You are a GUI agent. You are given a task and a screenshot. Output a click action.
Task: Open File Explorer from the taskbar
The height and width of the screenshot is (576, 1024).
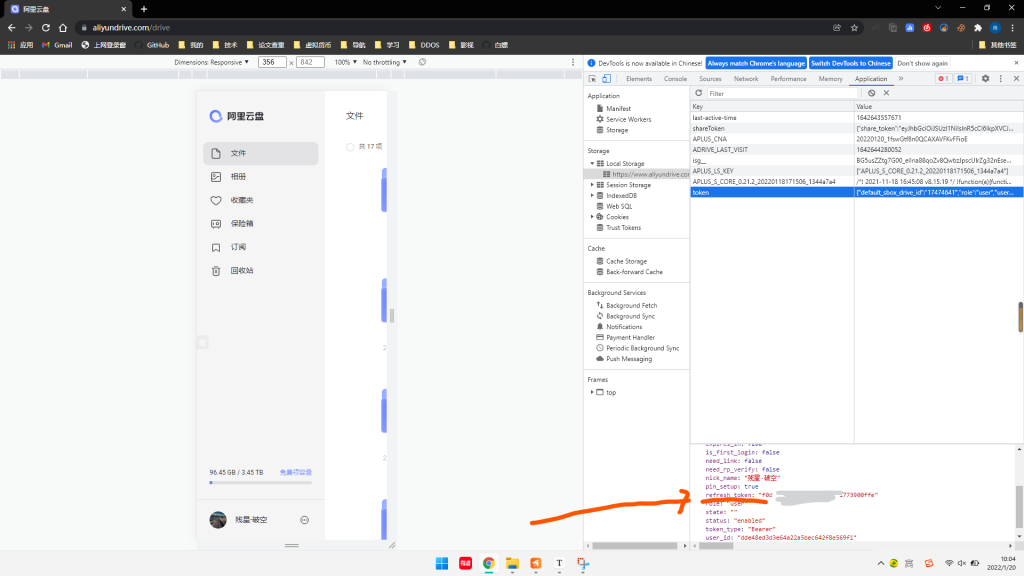click(x=512, y=563)
